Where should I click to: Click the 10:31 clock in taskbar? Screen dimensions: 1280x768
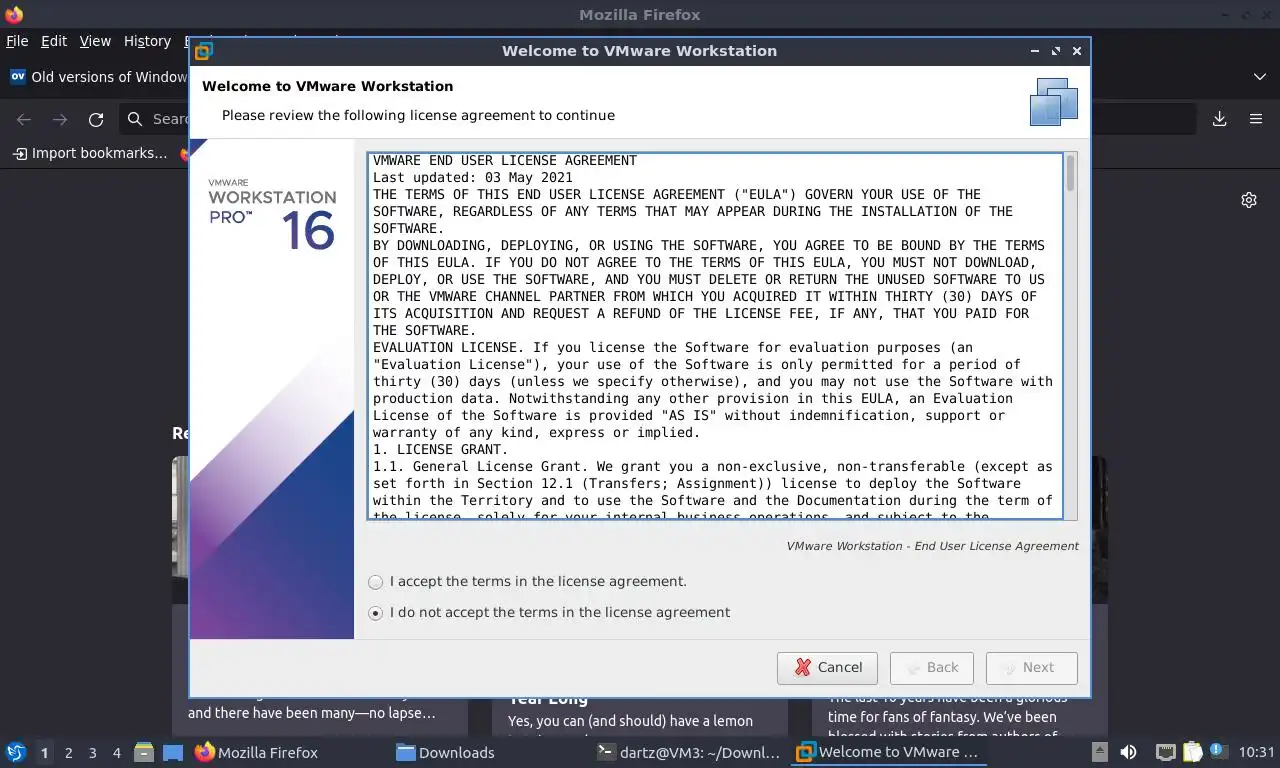[x=1256, y=753]
